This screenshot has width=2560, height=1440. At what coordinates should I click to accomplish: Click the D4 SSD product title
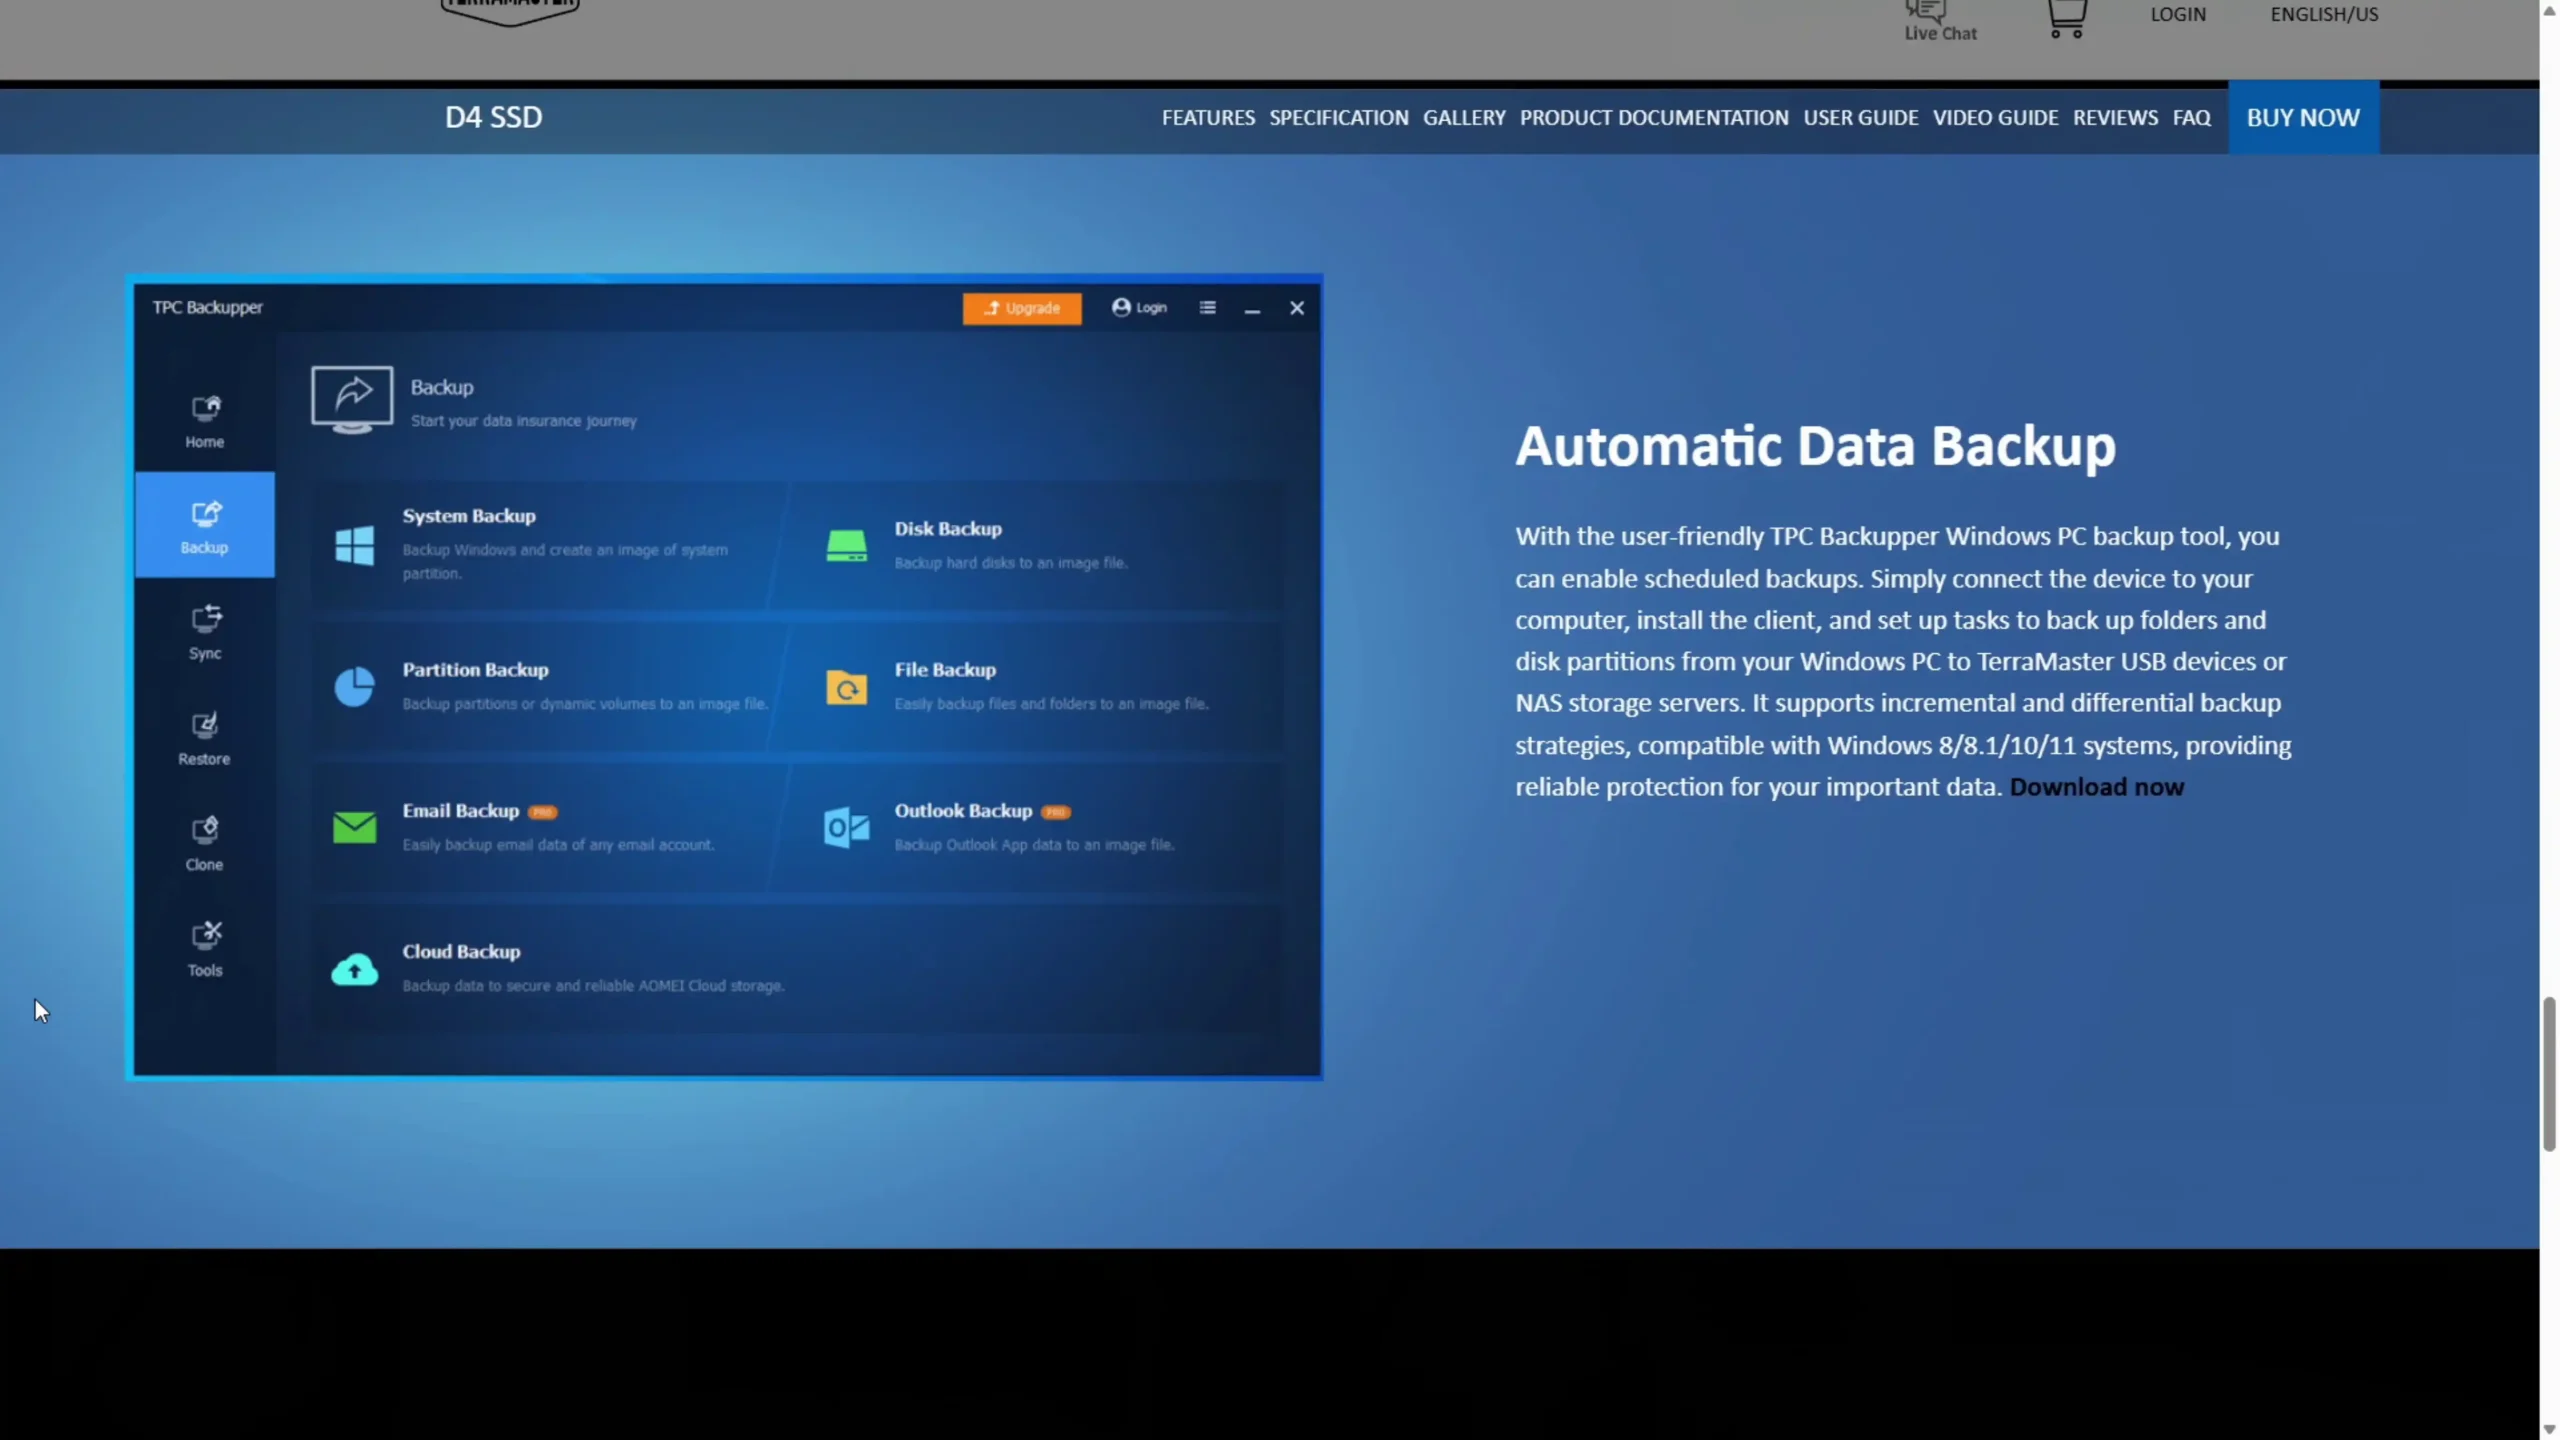tap(493, 117)
